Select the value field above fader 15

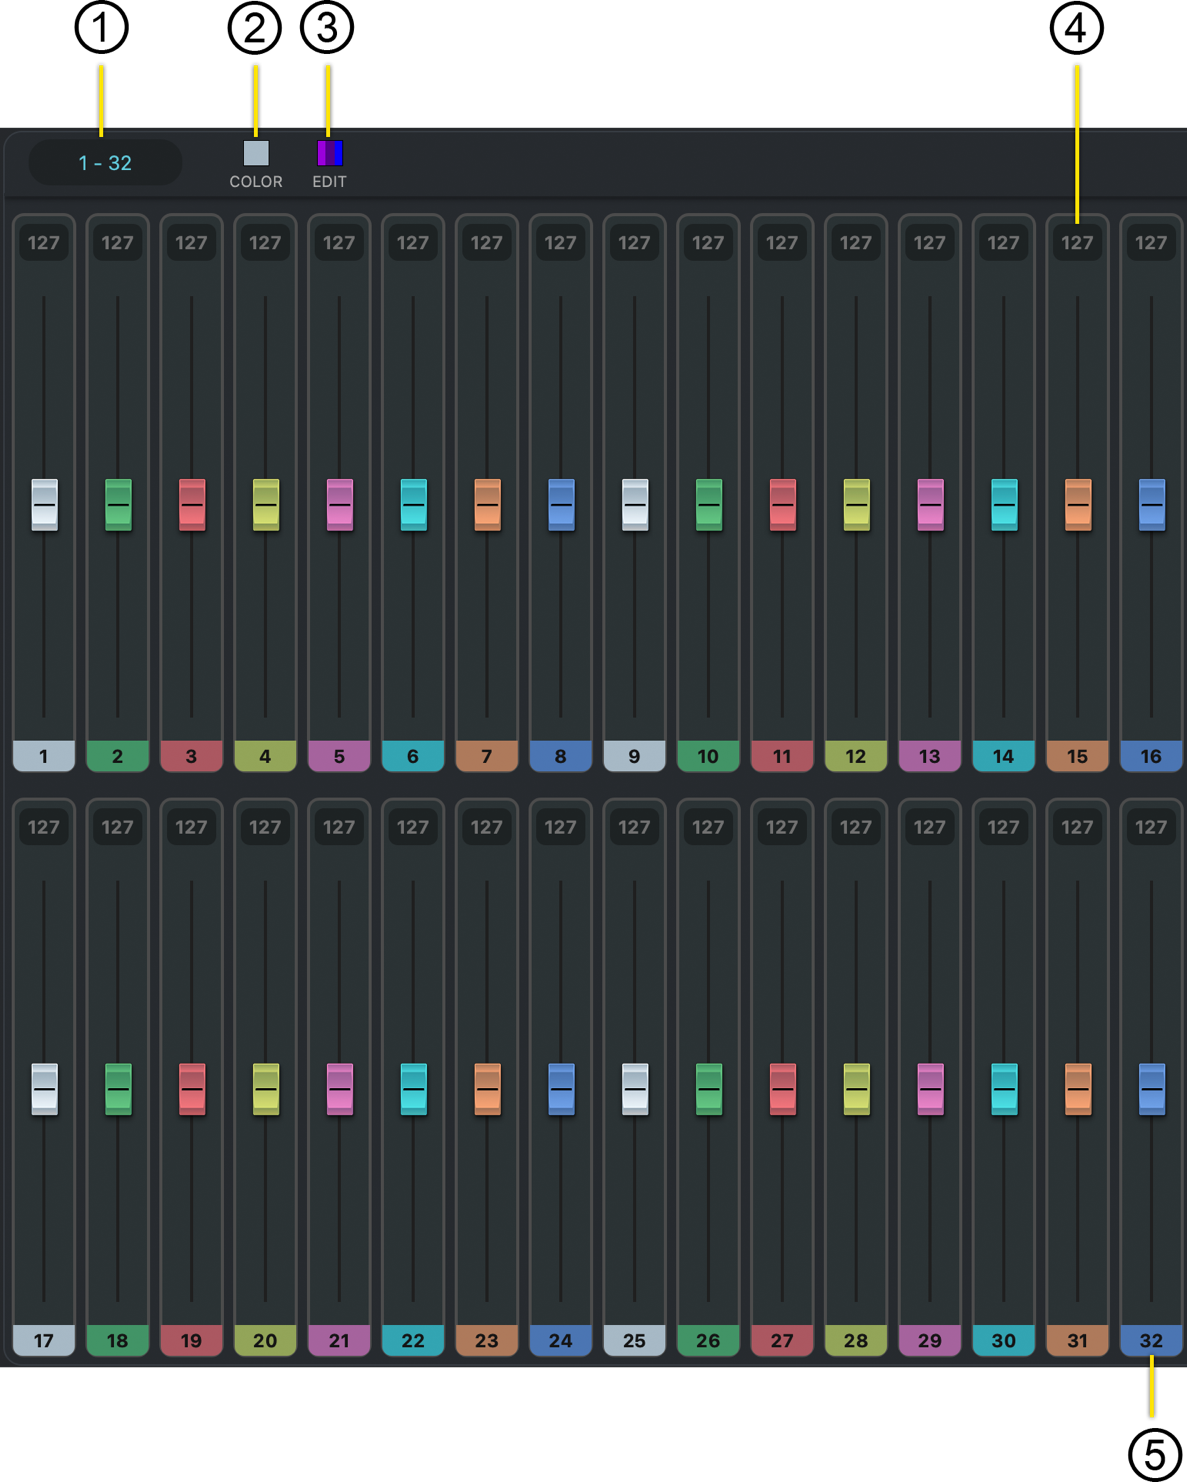point(1077,243)
